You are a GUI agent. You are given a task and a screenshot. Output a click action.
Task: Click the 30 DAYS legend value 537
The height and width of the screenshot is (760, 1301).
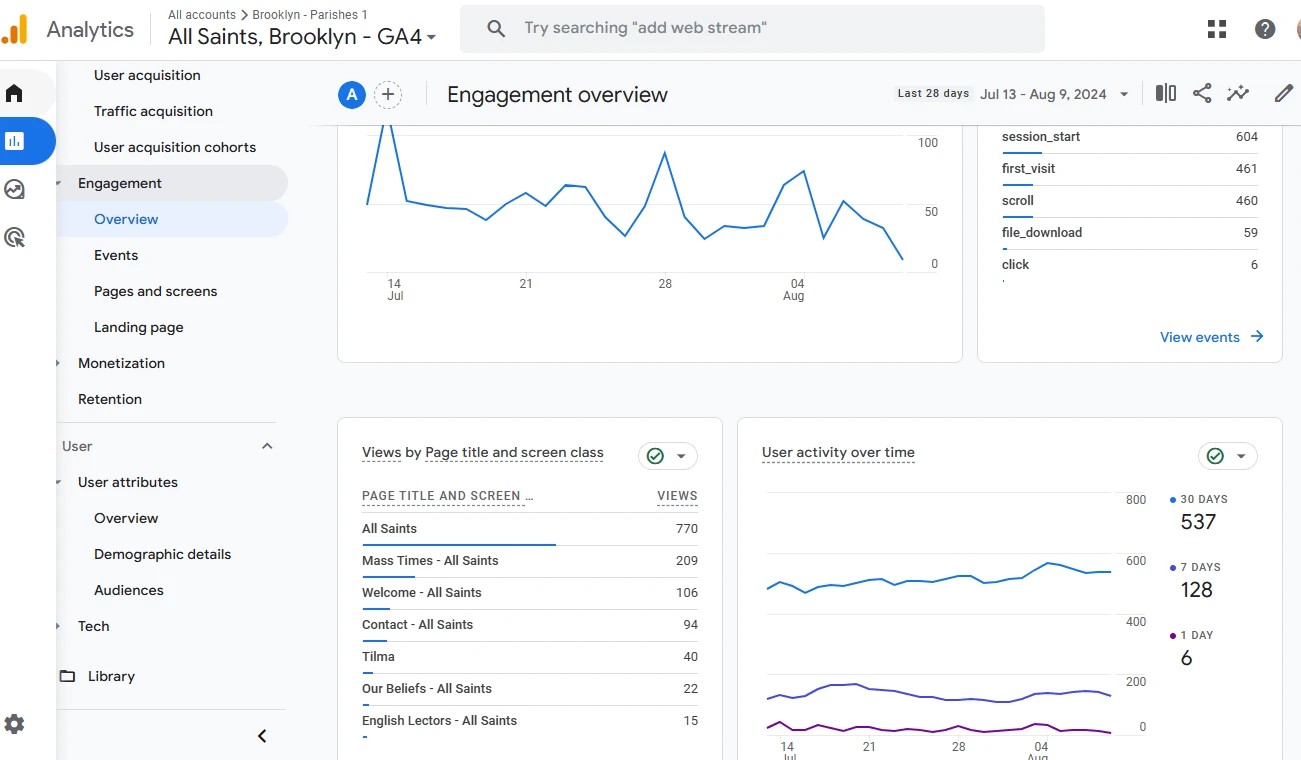click(1198, 522)
